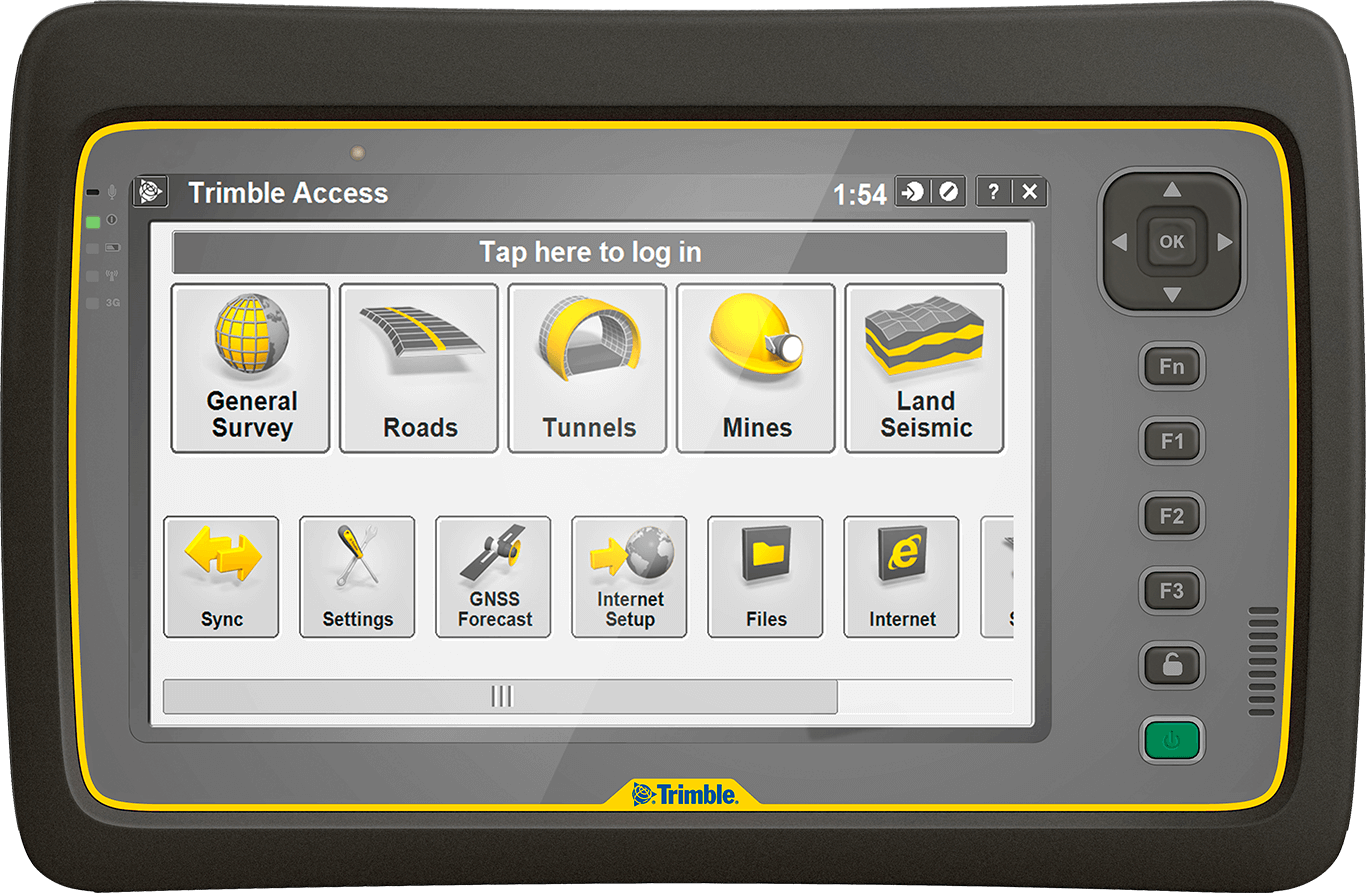Click the F3 hardware key
Image resolution: width=1366 pixels, height=893 pixels.
(1172, 591)
